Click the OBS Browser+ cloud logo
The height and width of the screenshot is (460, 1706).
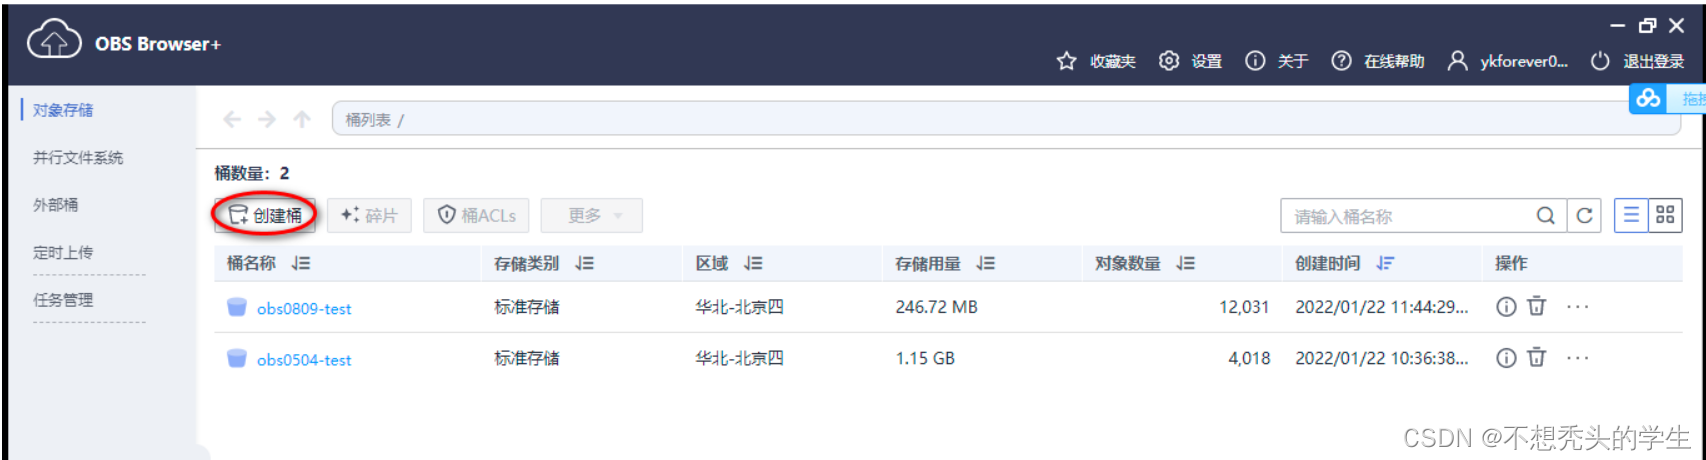54,41
